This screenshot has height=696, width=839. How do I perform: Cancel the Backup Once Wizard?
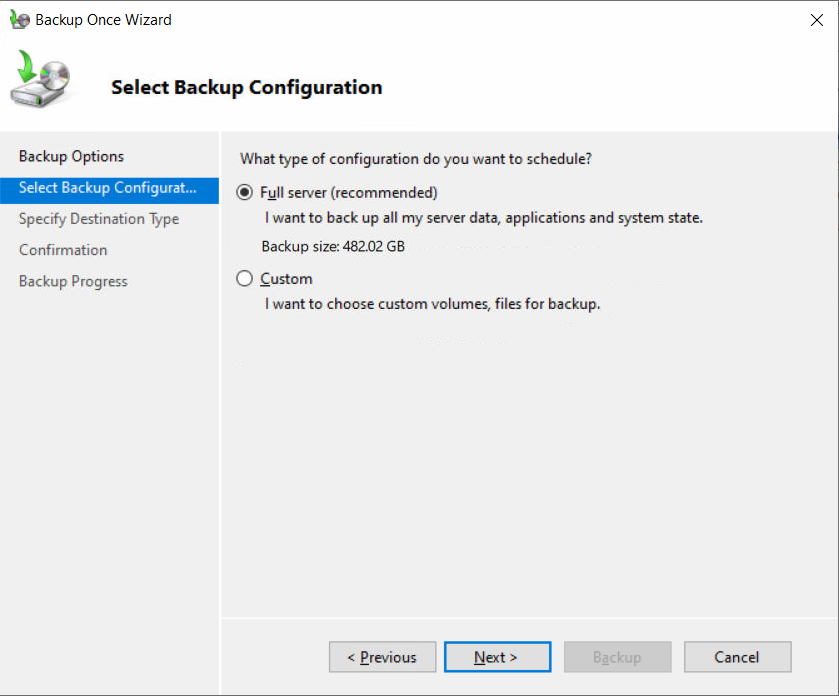[737, 657]
